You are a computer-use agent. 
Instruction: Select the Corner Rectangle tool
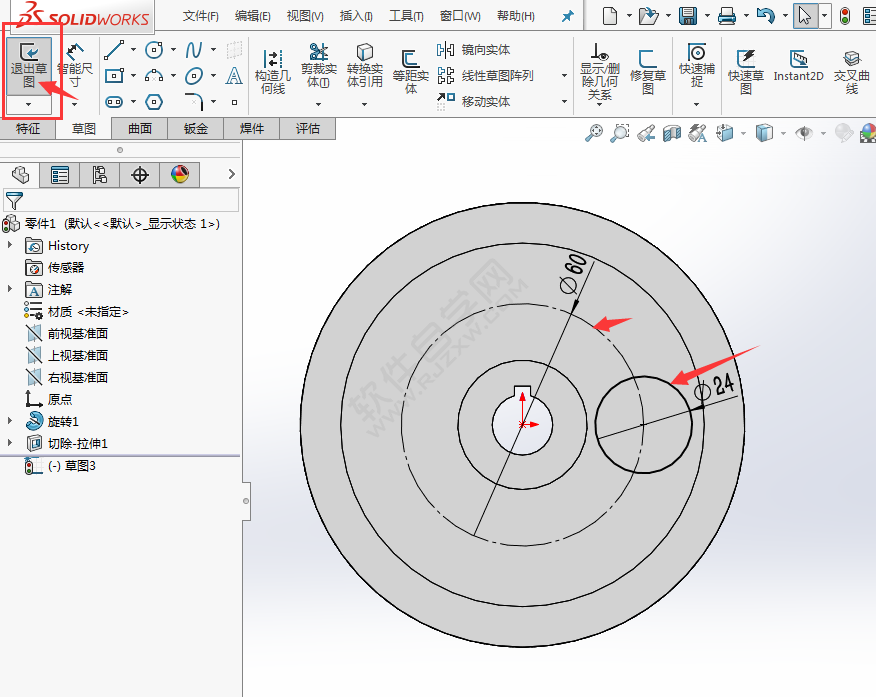coord(114,75)
